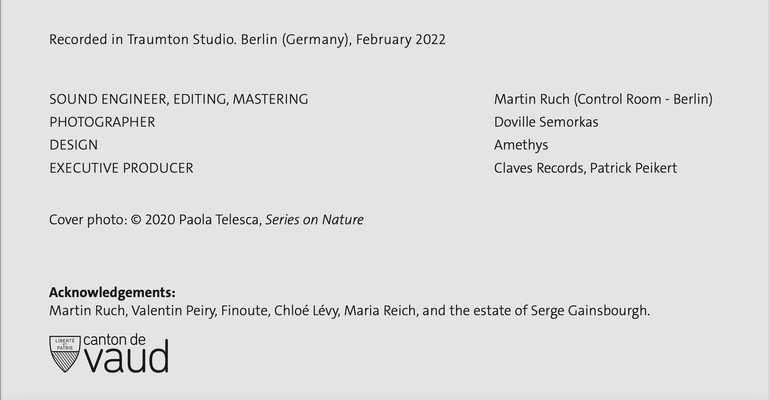Click the 'PHOTOGRAPHER' label

102,122
